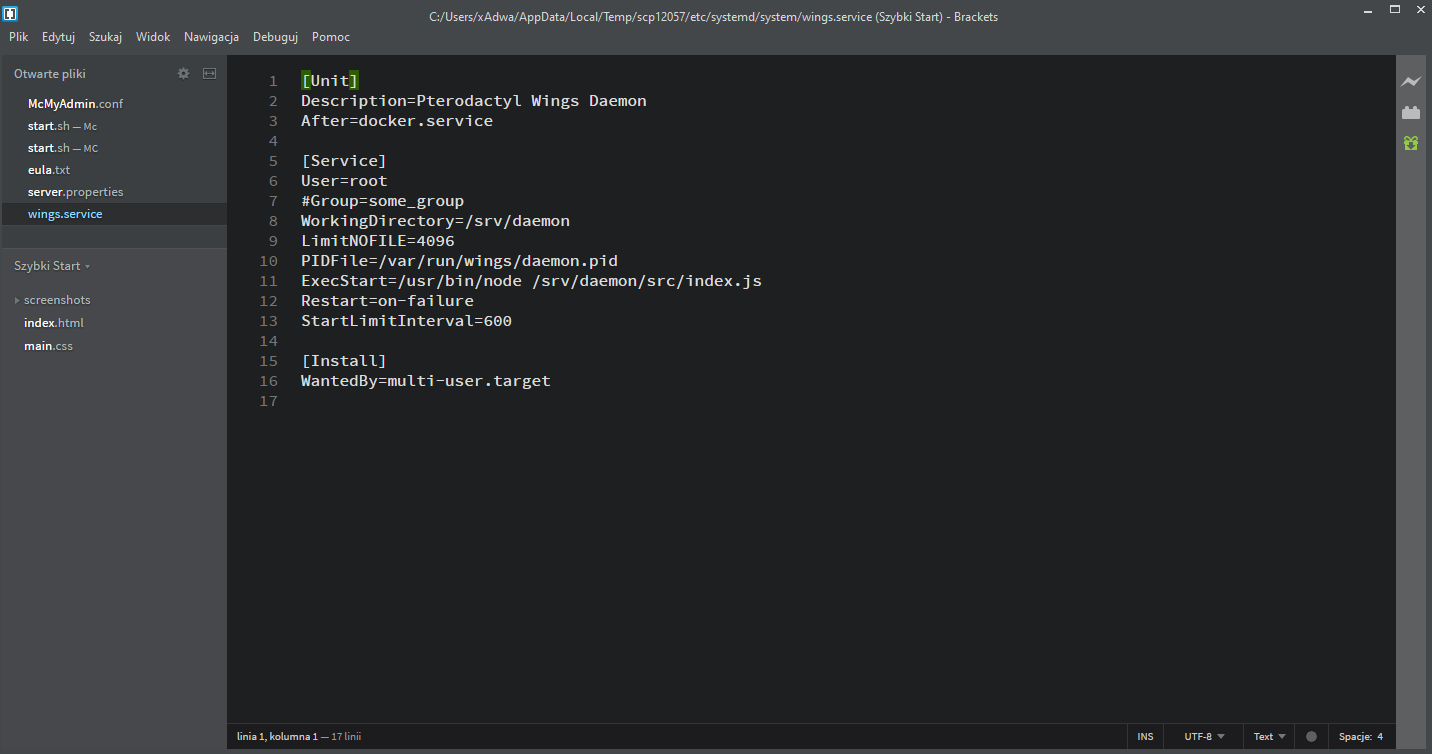Open the Nawigacja menu
The height and width of the screenshot is (754, 1432).
pyautogui.click(x=211, y=37)
